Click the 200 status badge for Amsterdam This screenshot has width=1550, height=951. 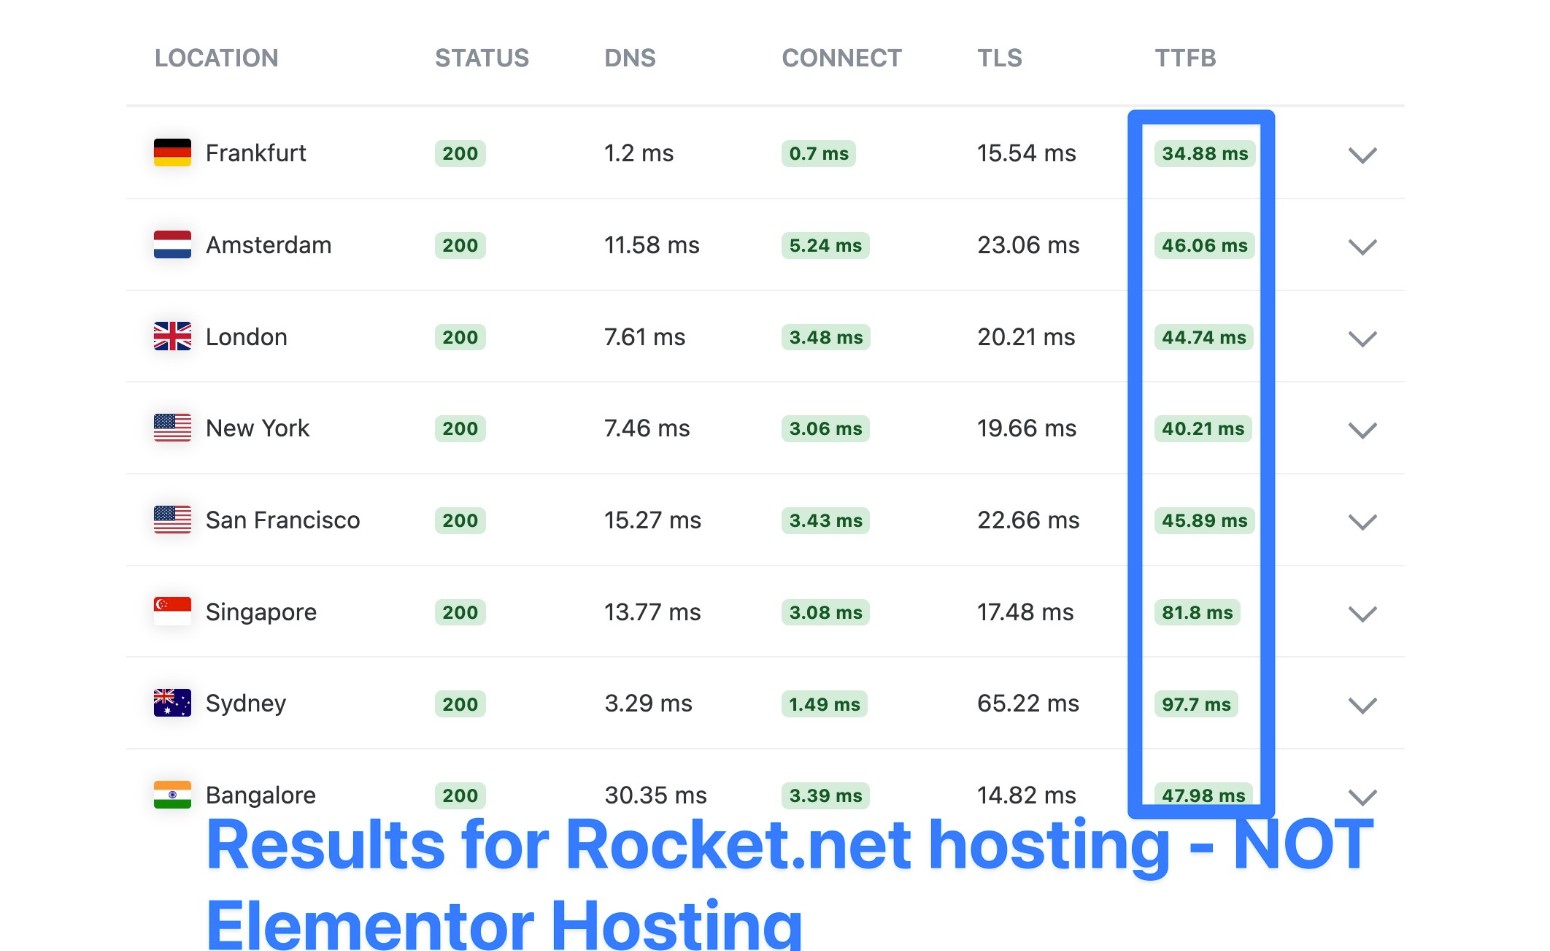460,245
